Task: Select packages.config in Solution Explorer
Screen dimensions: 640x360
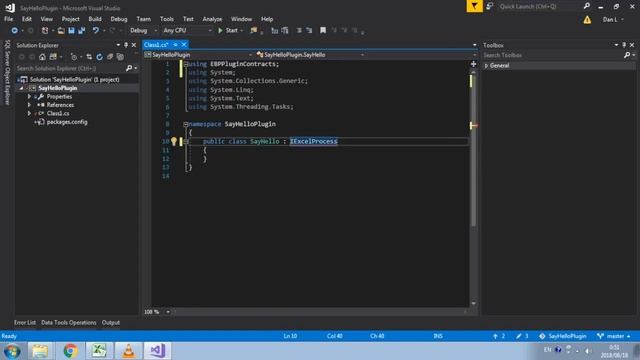Action: pos(67,122)
